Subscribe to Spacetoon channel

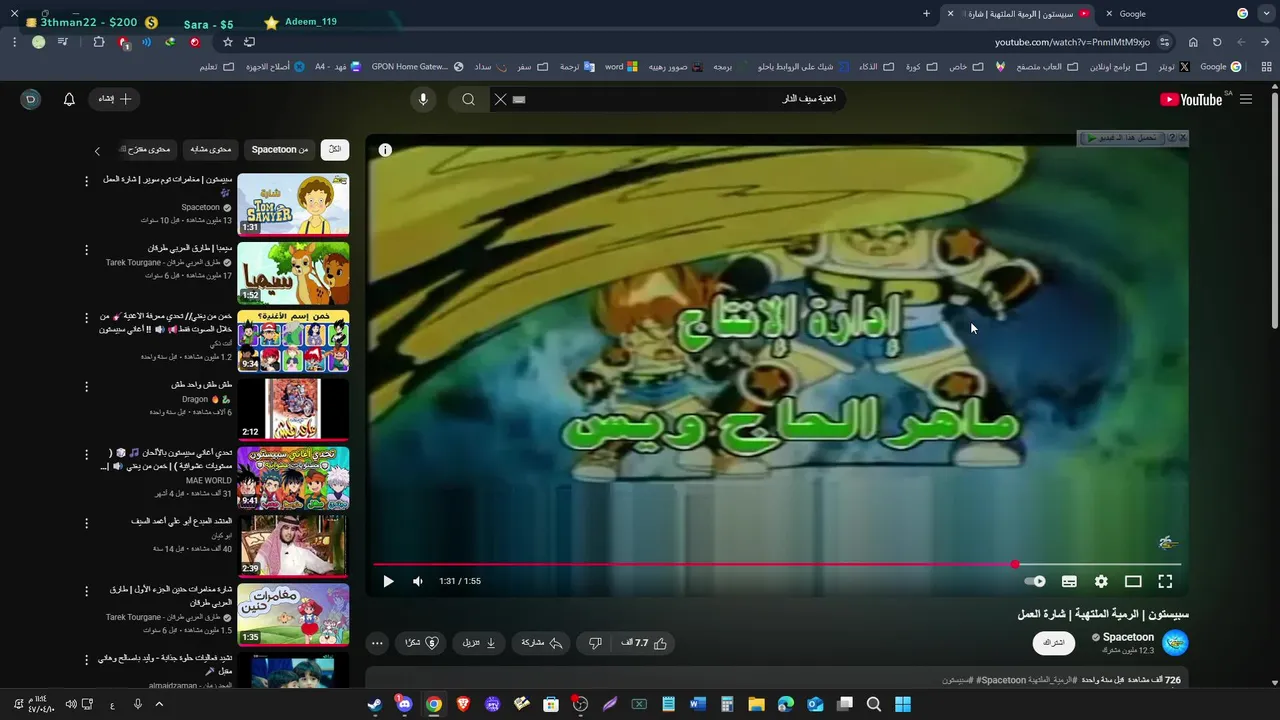pos(1054,642)
